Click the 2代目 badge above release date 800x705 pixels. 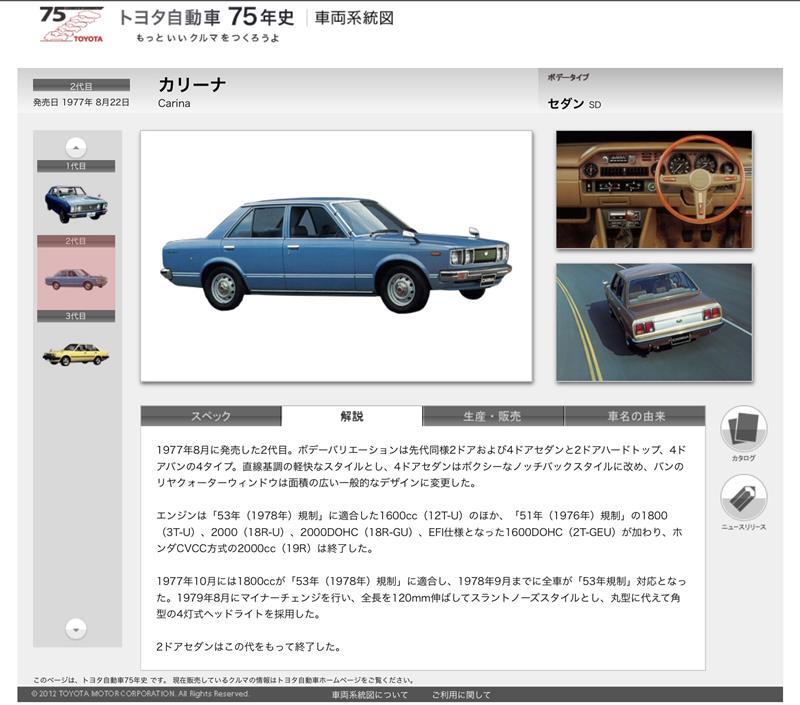click(81, 85)
